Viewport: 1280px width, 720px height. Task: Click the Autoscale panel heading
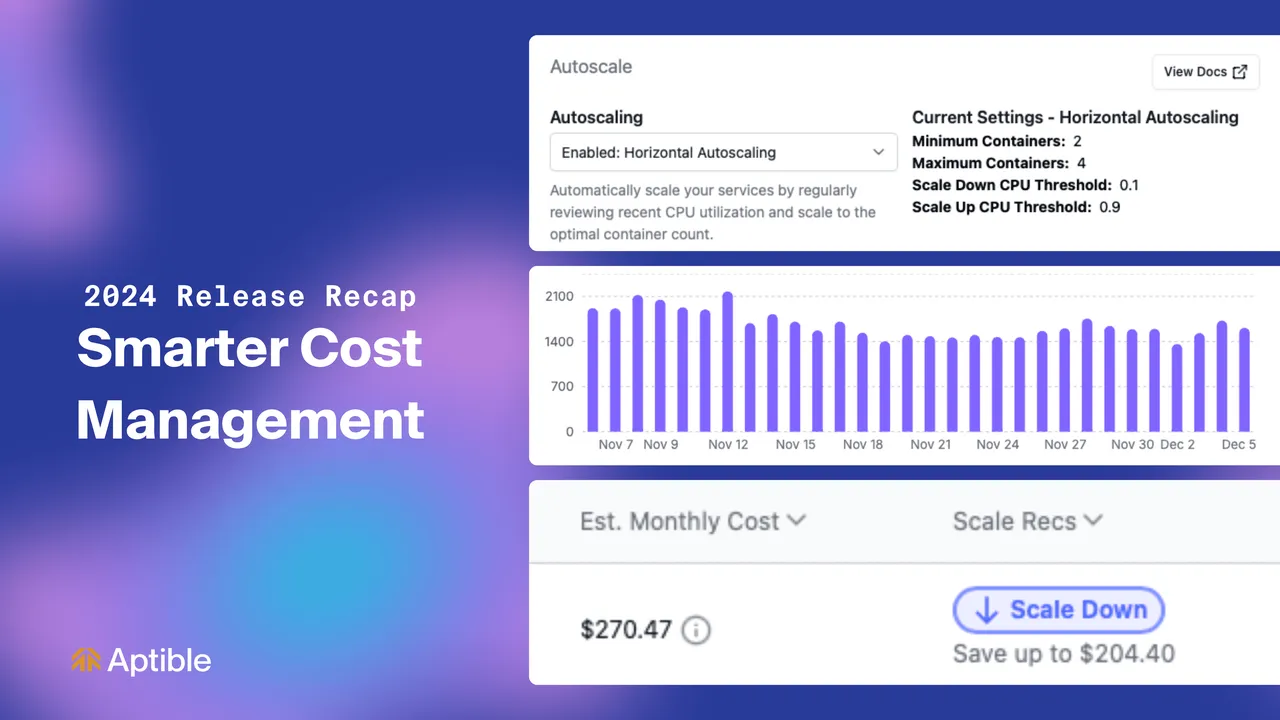(x=591, y=67)
